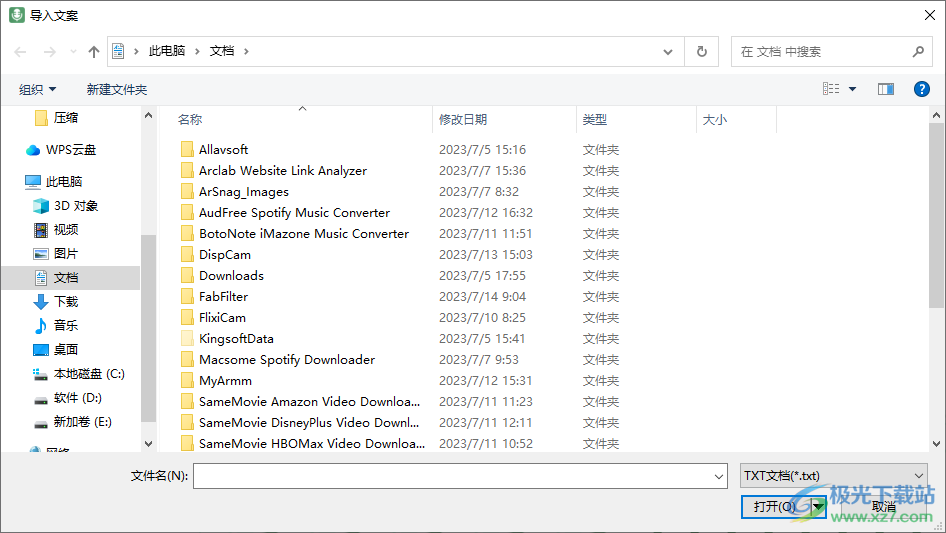This screenshot has width=946, height=533.
Task: Go forward with the right arrow button
Action: (49, 52)
